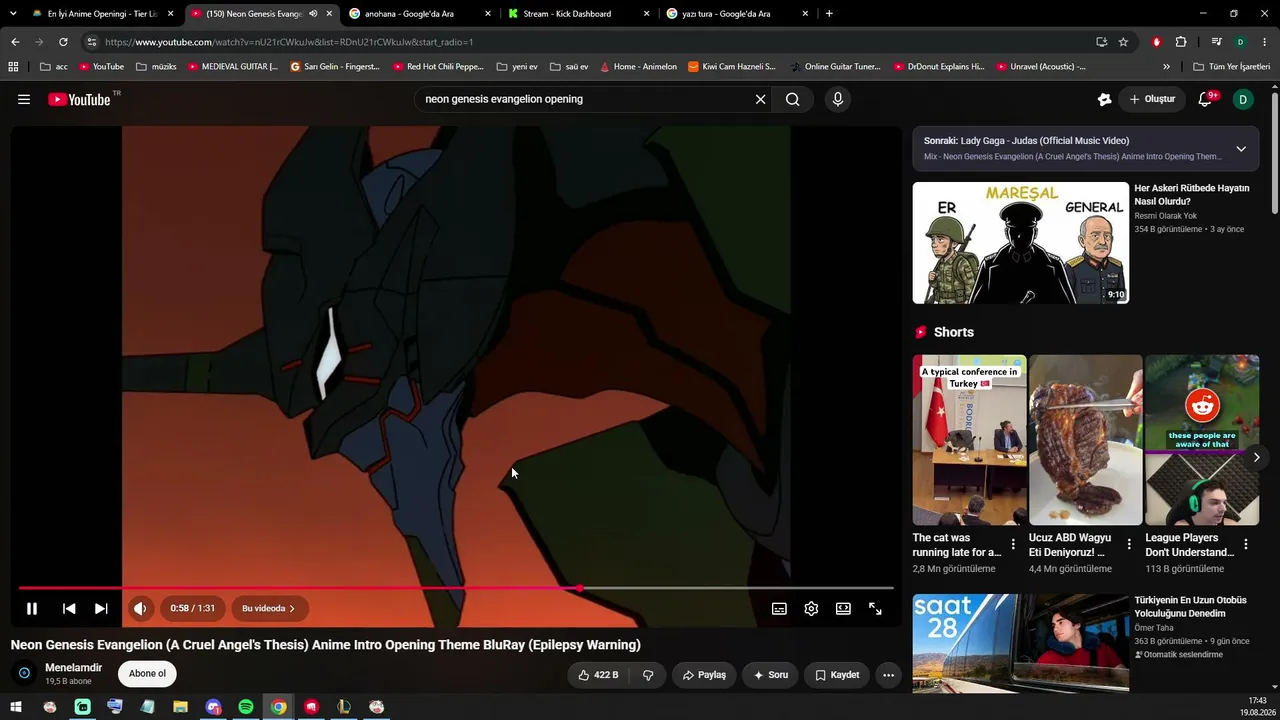Open 'Ucuz ABD Wagyu Eti' short
Image resolution: width=1280 pixels, height=720 pixels.
click(x=1085, y=440)
